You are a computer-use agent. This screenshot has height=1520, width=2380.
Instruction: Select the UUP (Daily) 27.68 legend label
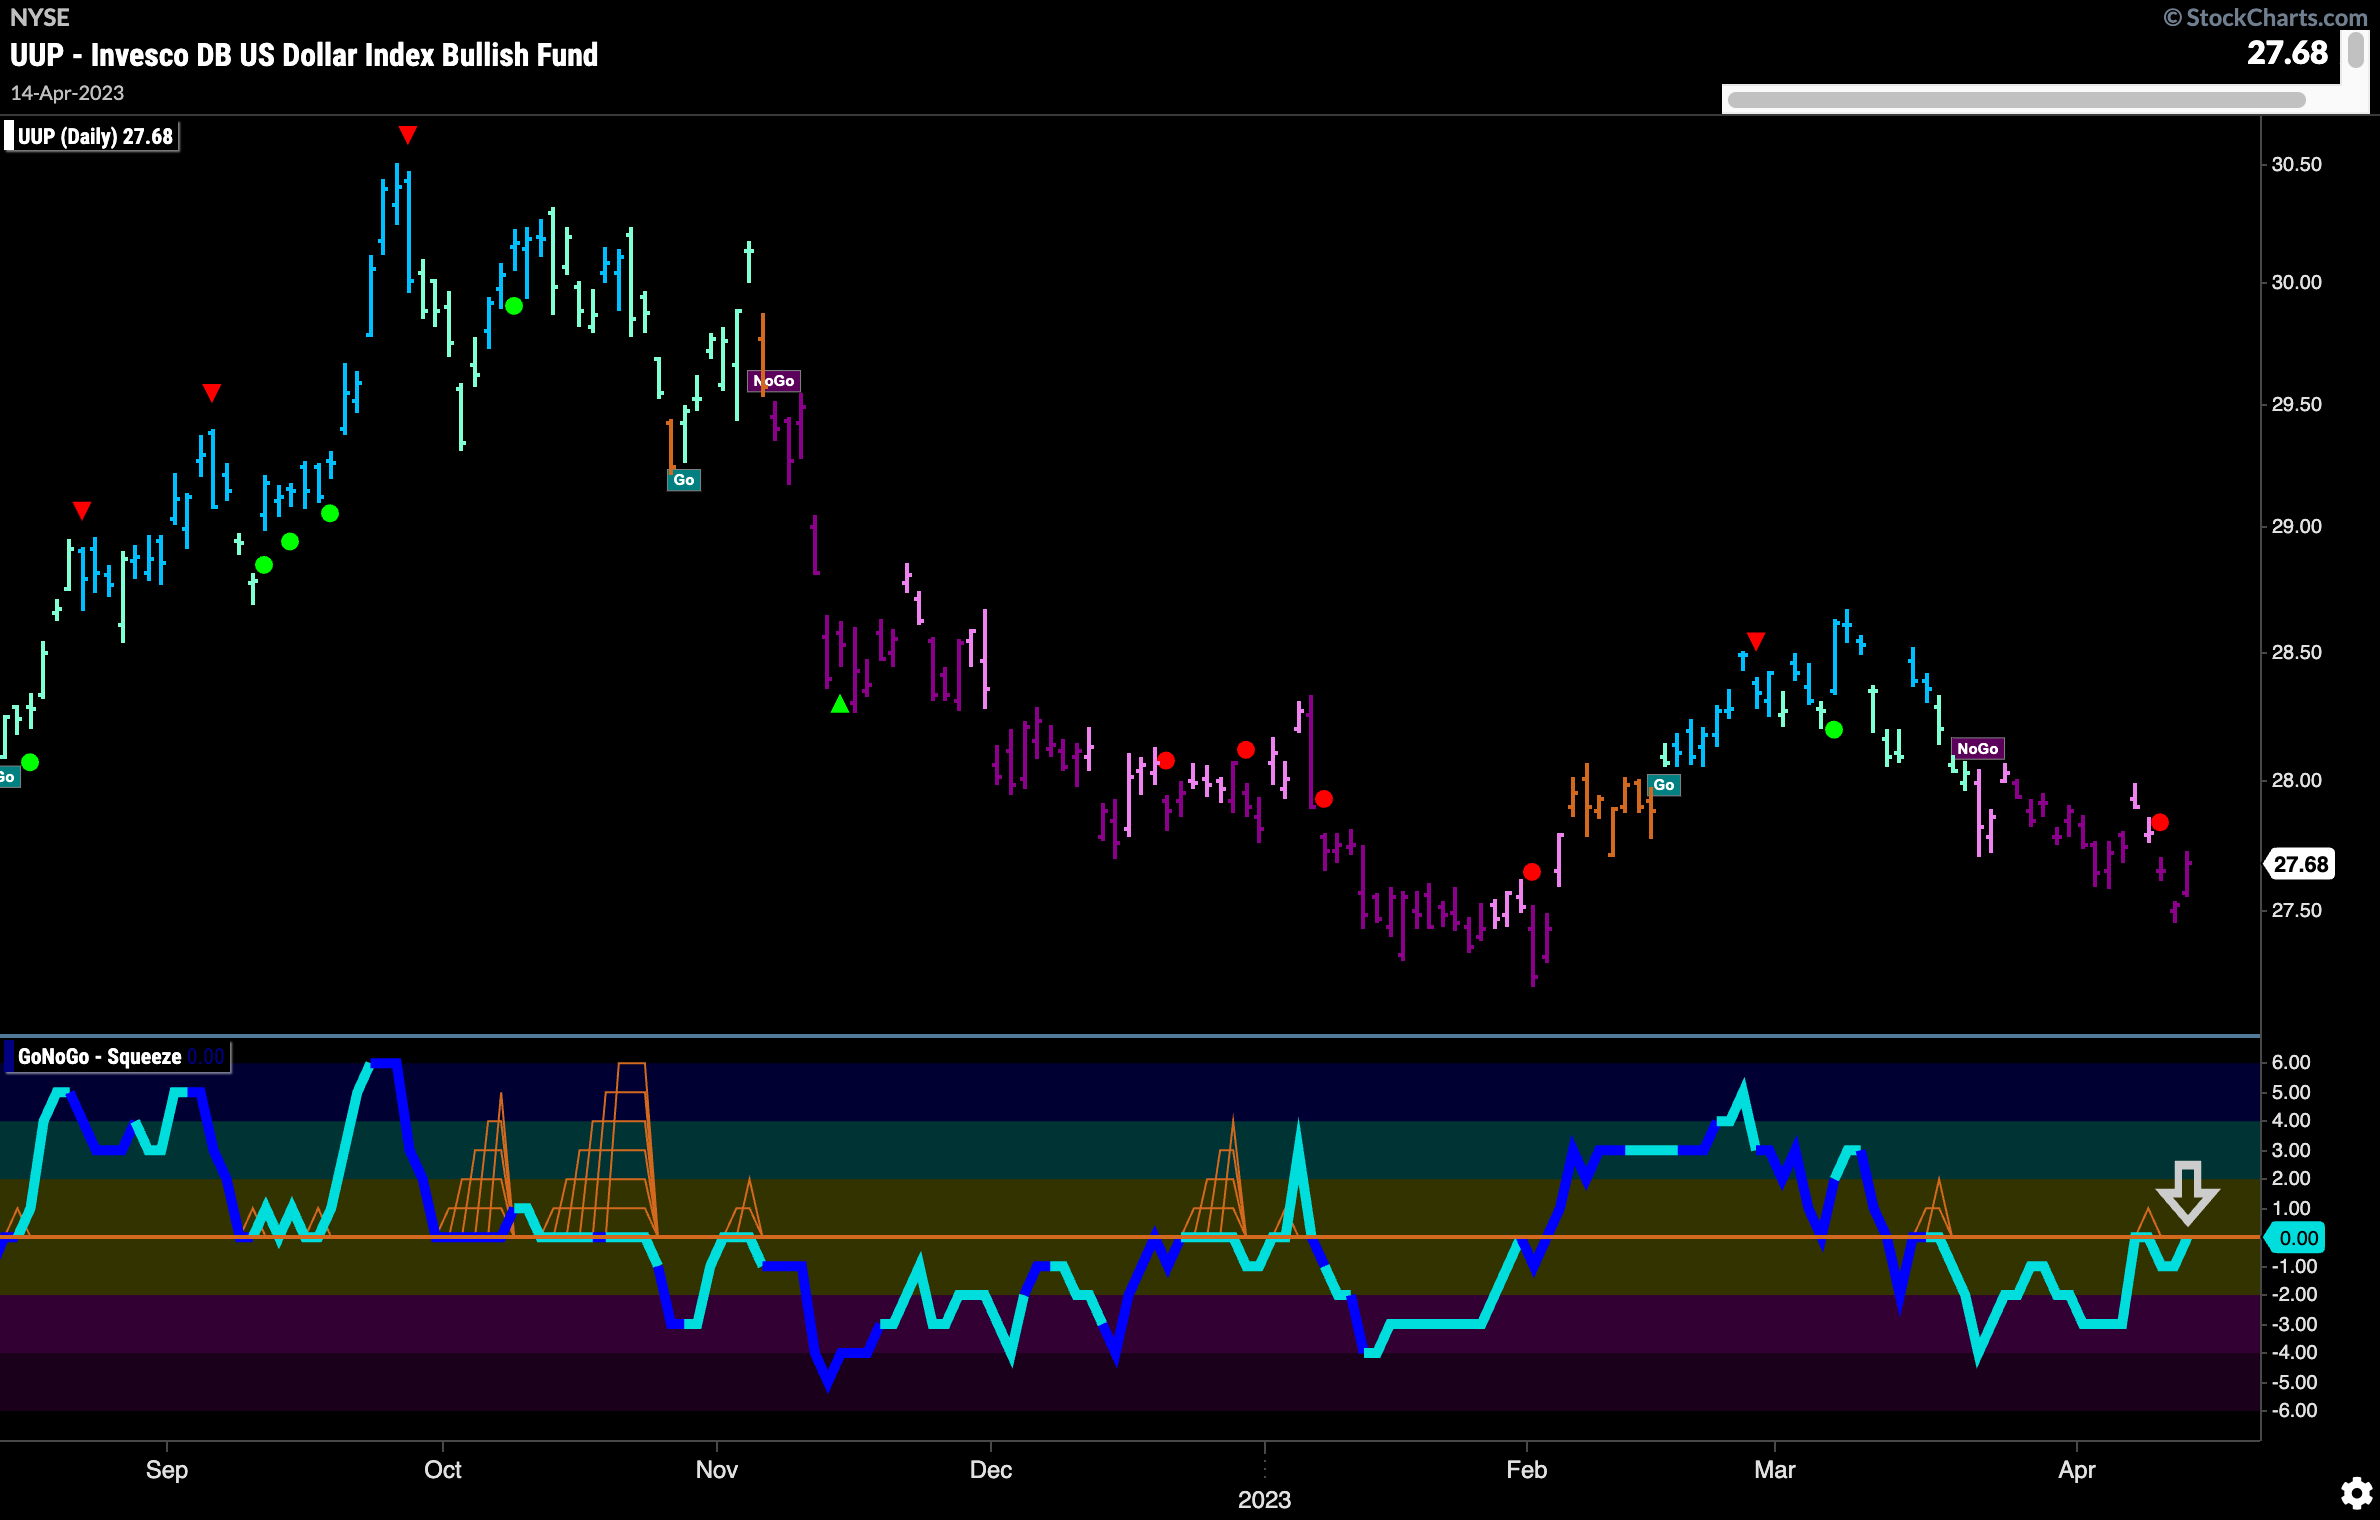(x=94, y=136)
